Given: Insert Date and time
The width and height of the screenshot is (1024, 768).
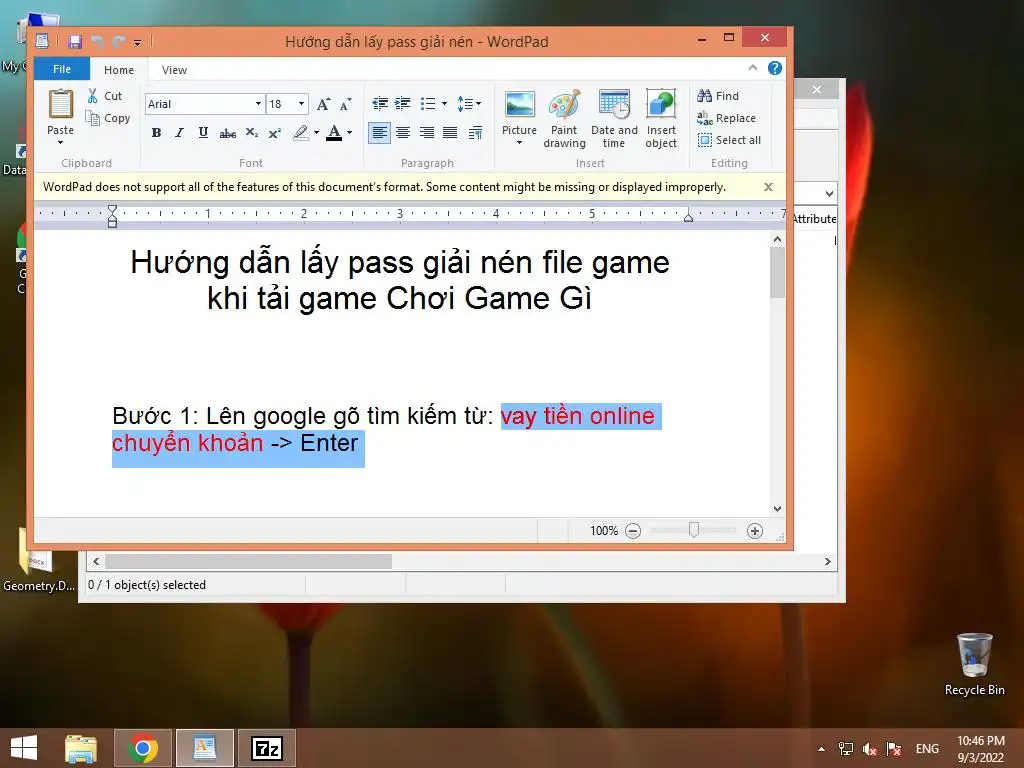Looking at the screenshot, I should point(614,118).
